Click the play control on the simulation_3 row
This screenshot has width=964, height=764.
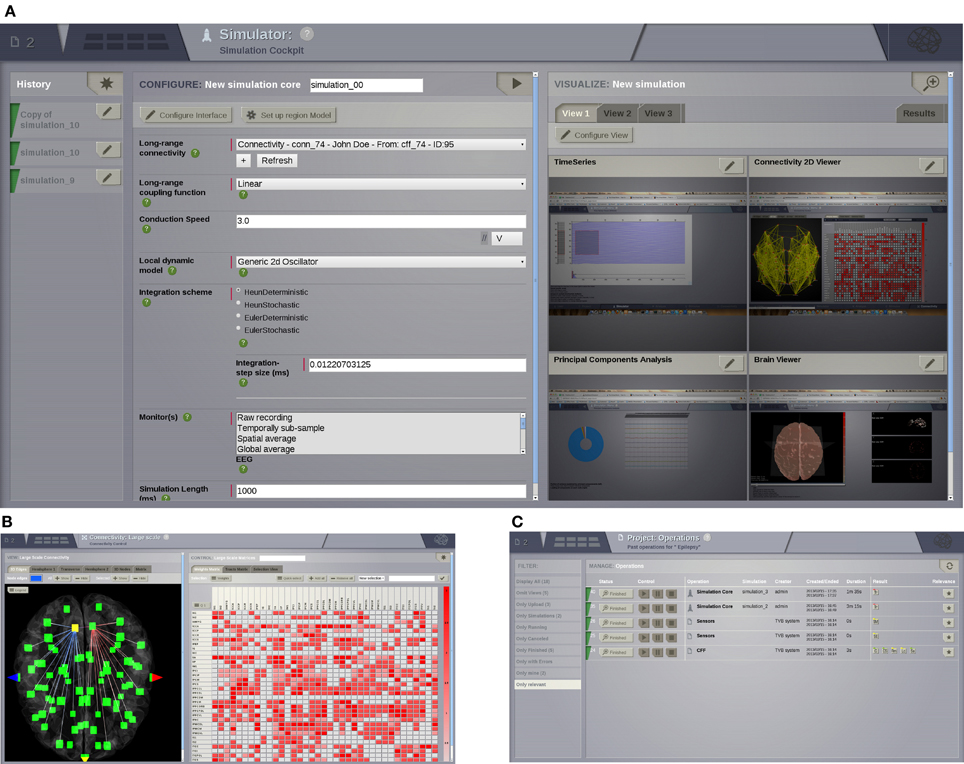coord(644,594)
